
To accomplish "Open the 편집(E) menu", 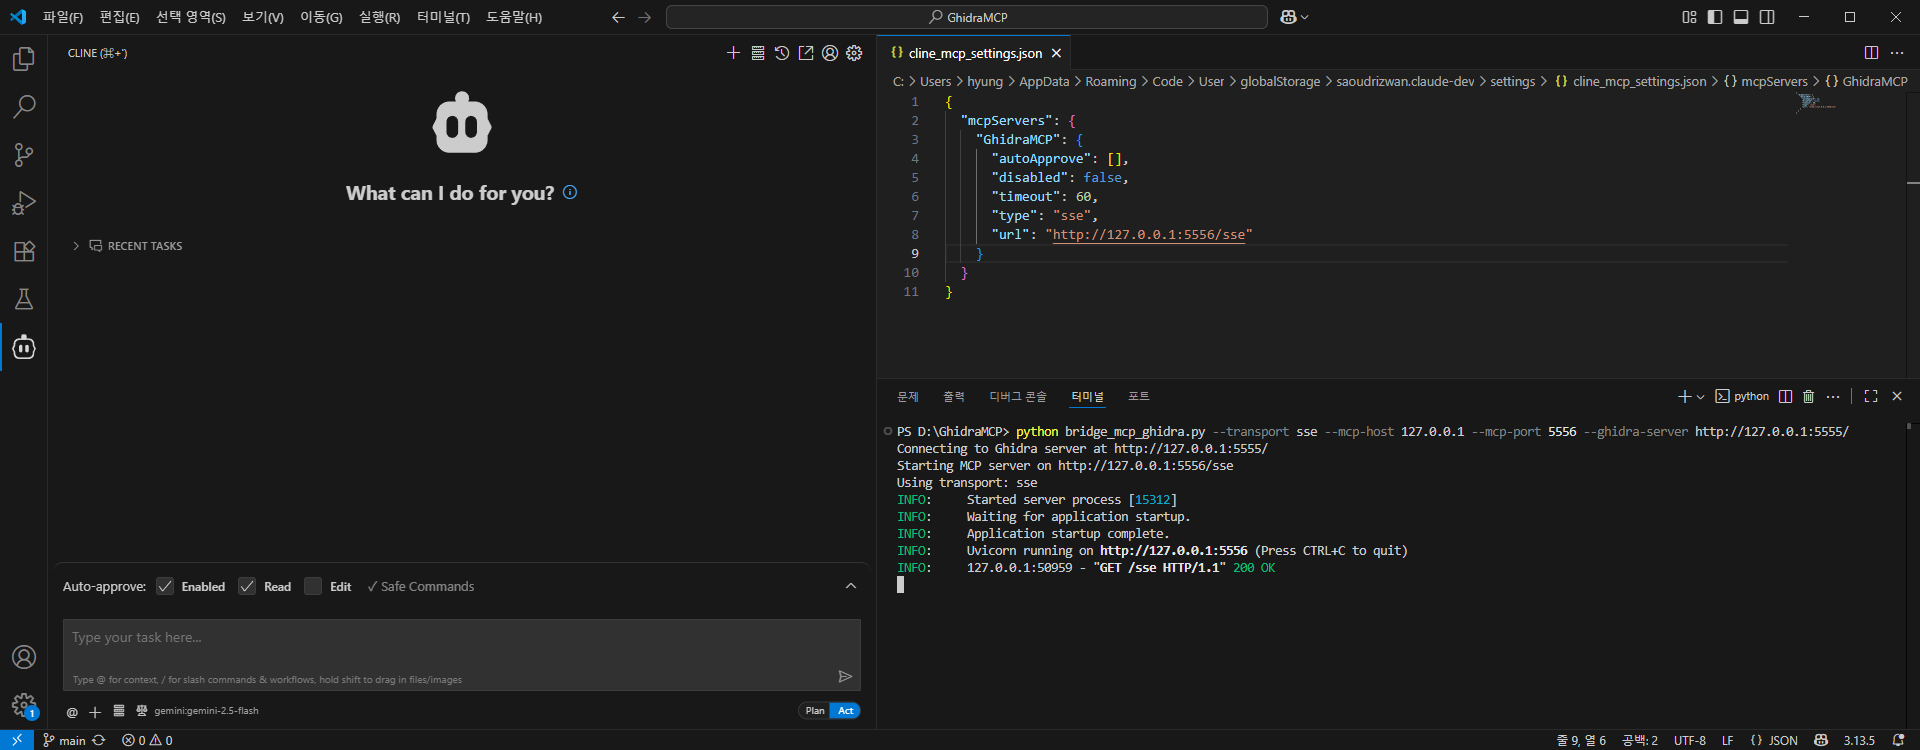I will (x=119, y=17).
